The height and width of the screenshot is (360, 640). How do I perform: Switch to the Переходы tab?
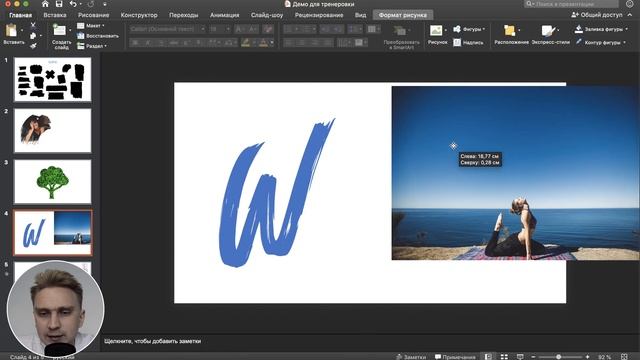coord(184,15)
